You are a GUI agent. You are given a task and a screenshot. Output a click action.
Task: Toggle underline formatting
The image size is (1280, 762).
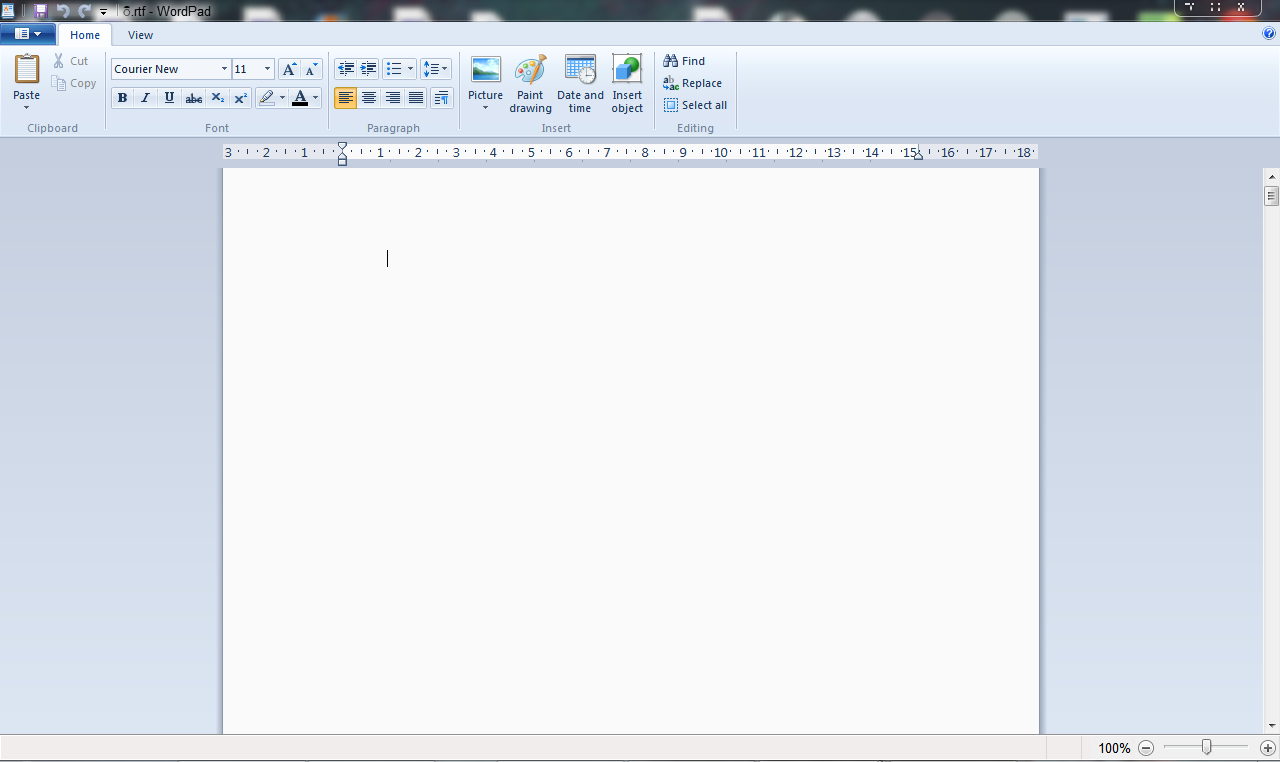(170, 98)
